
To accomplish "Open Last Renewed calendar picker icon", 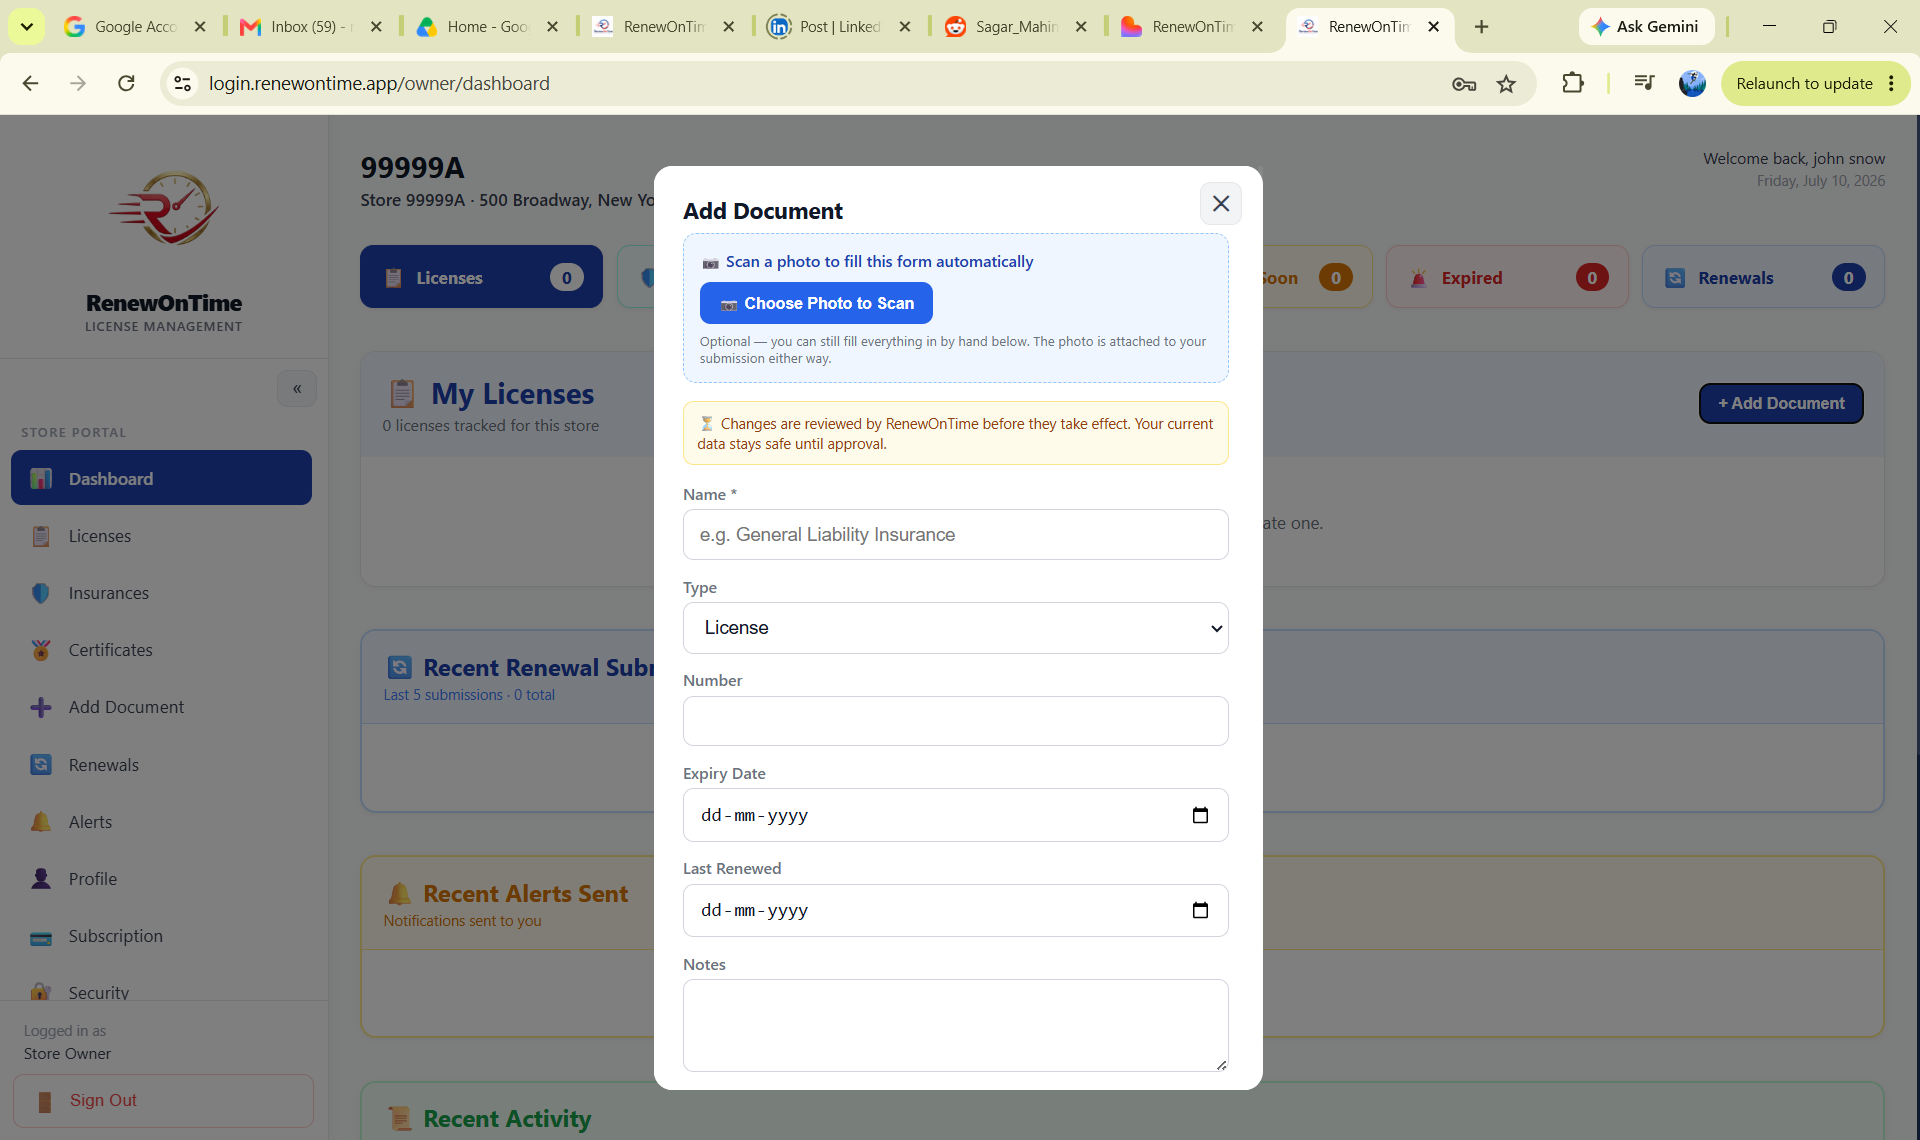I will point(1200,911).
